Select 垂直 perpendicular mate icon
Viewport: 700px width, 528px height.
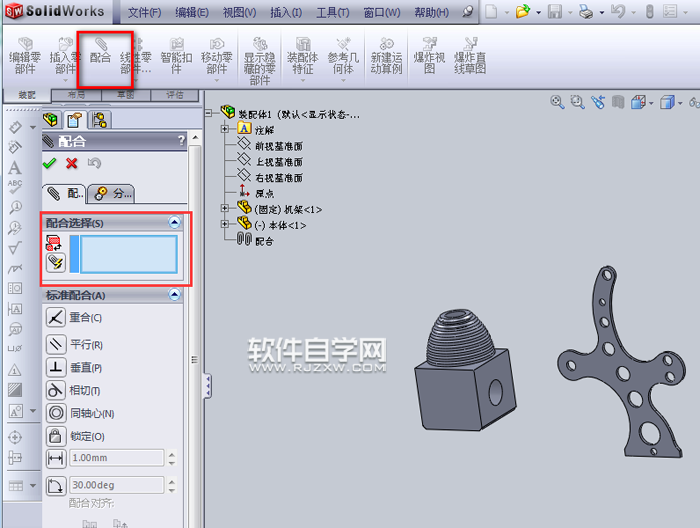[56, 367]
